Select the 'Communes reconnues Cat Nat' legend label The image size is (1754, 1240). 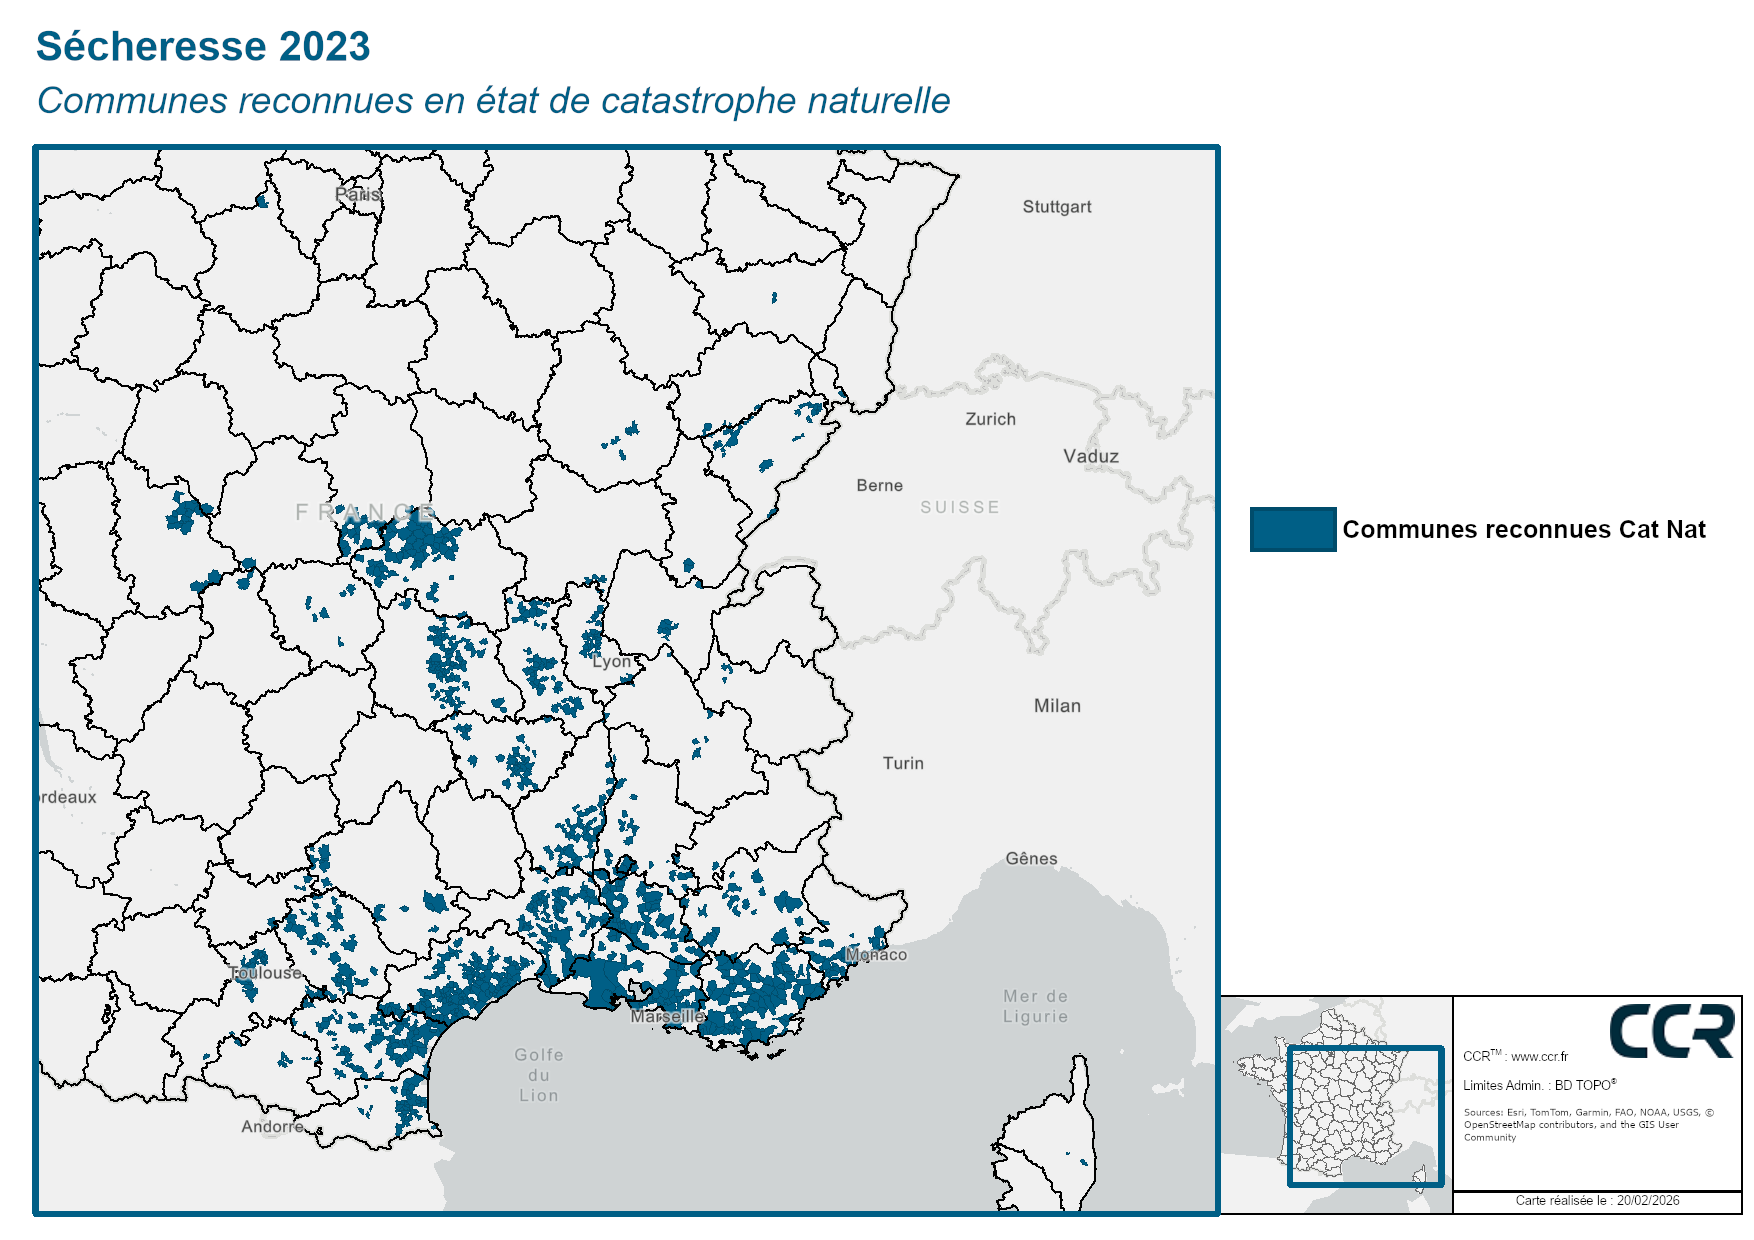coord(1523,529)
